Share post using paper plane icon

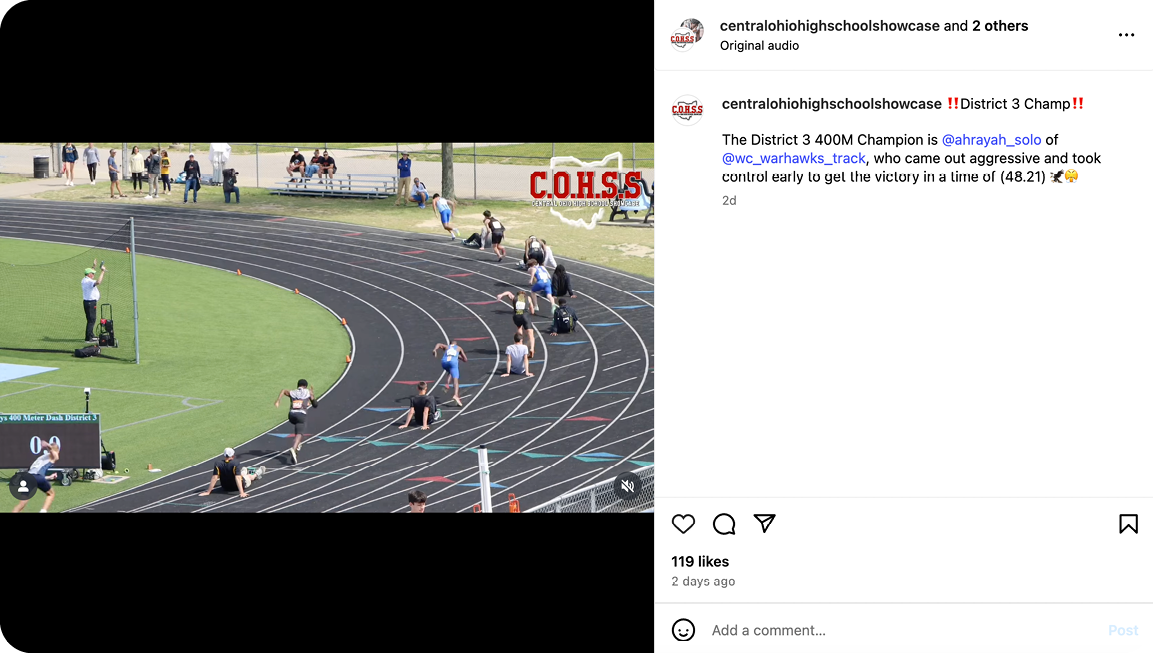pos(765,523)
